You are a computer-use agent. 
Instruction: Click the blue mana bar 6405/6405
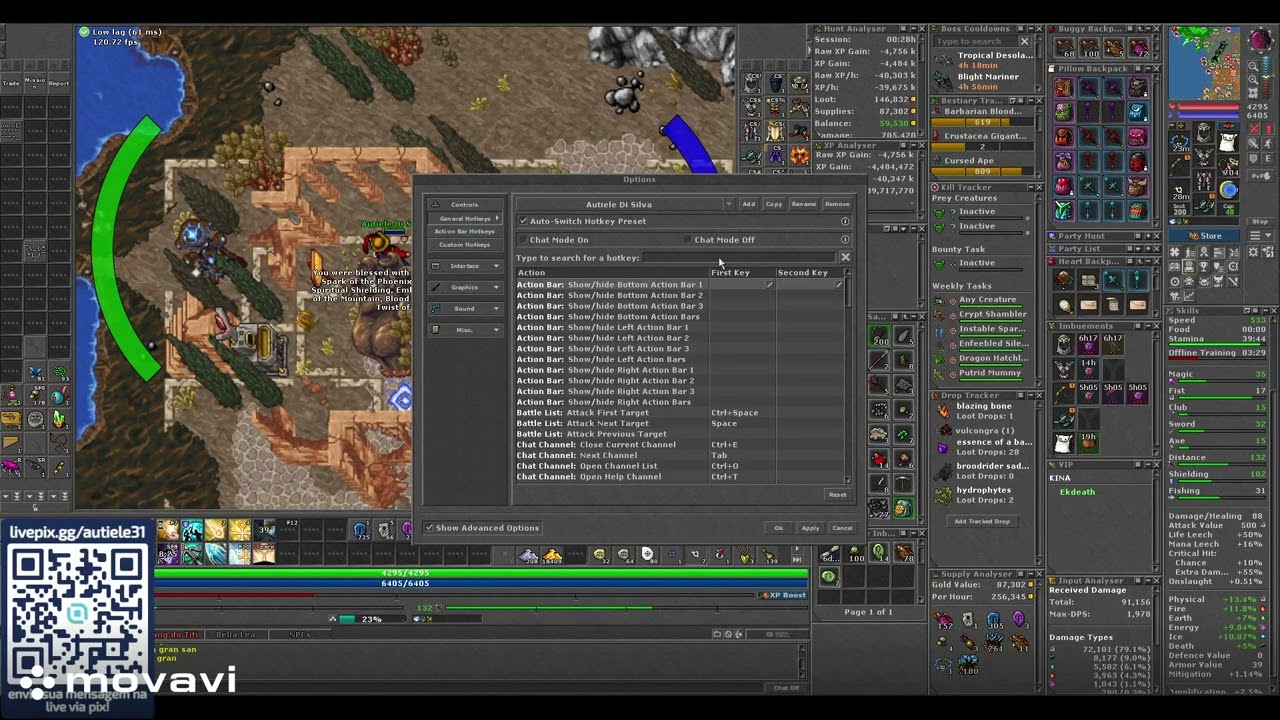tap(480, 583)
